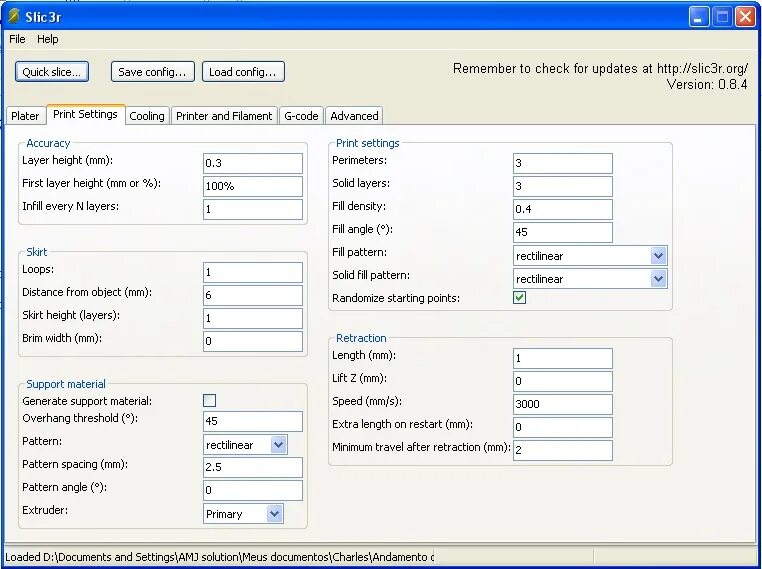Click the Pattern angle field

point(253,490)
